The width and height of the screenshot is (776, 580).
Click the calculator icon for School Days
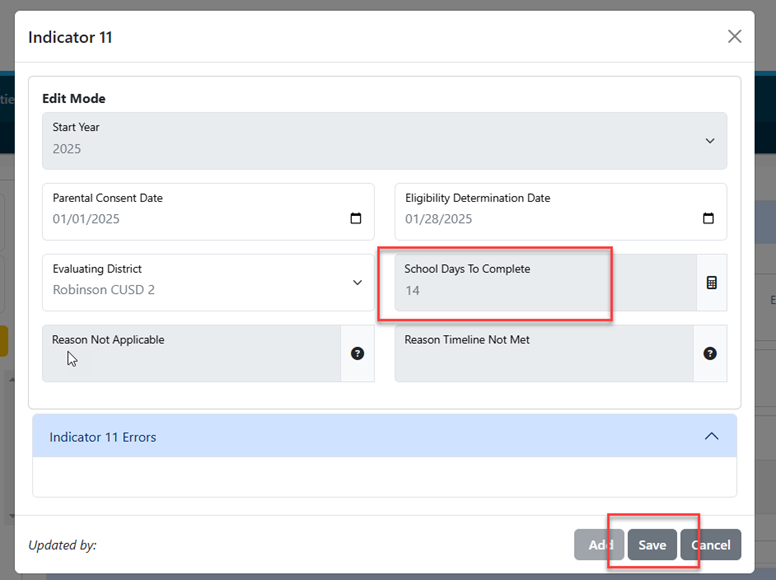pos(712,283)
